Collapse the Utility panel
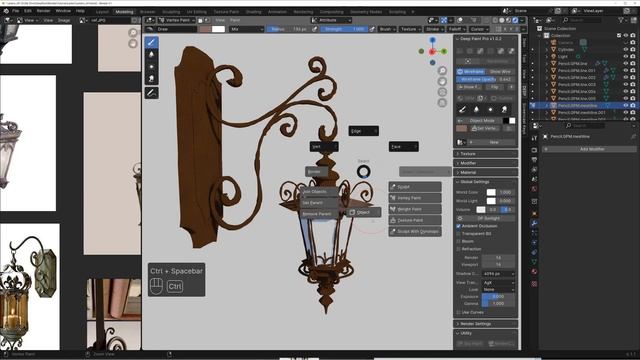 point(486,333)
